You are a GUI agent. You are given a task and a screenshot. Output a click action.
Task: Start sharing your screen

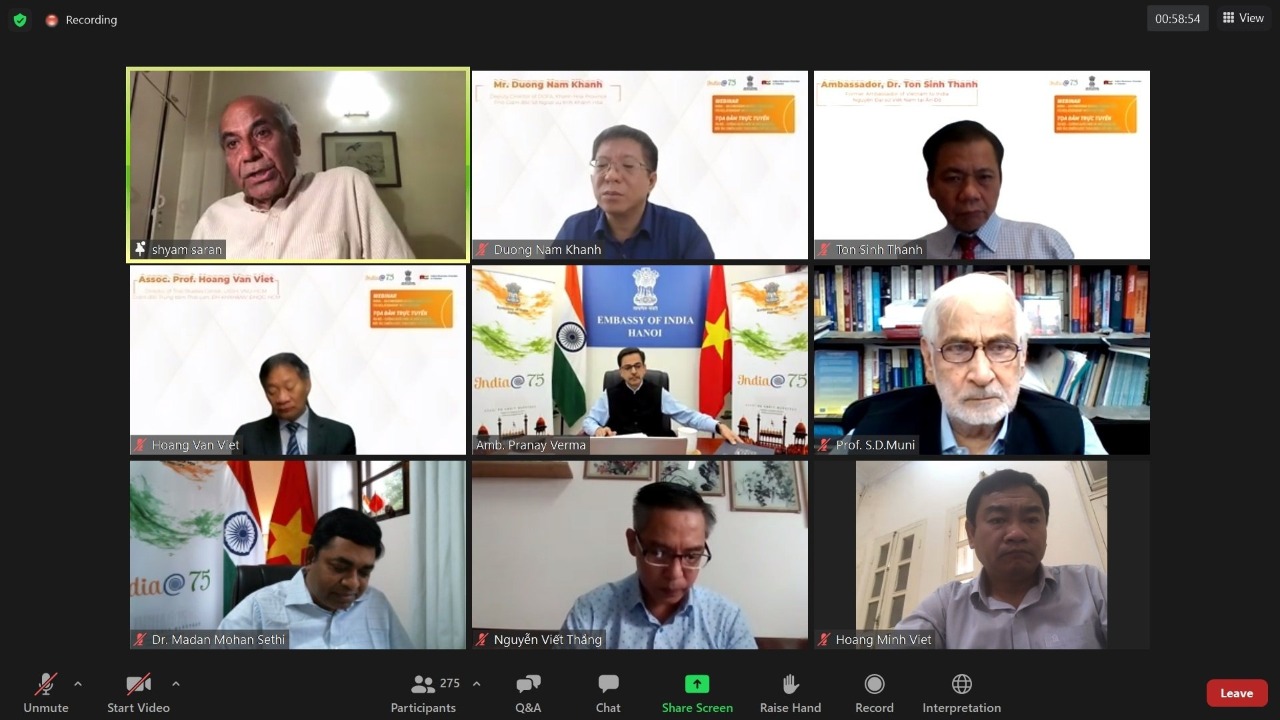pos(697,693)
